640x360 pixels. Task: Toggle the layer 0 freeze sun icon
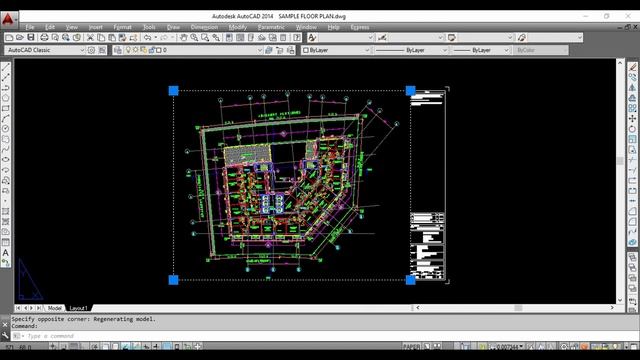click(136, 50)
